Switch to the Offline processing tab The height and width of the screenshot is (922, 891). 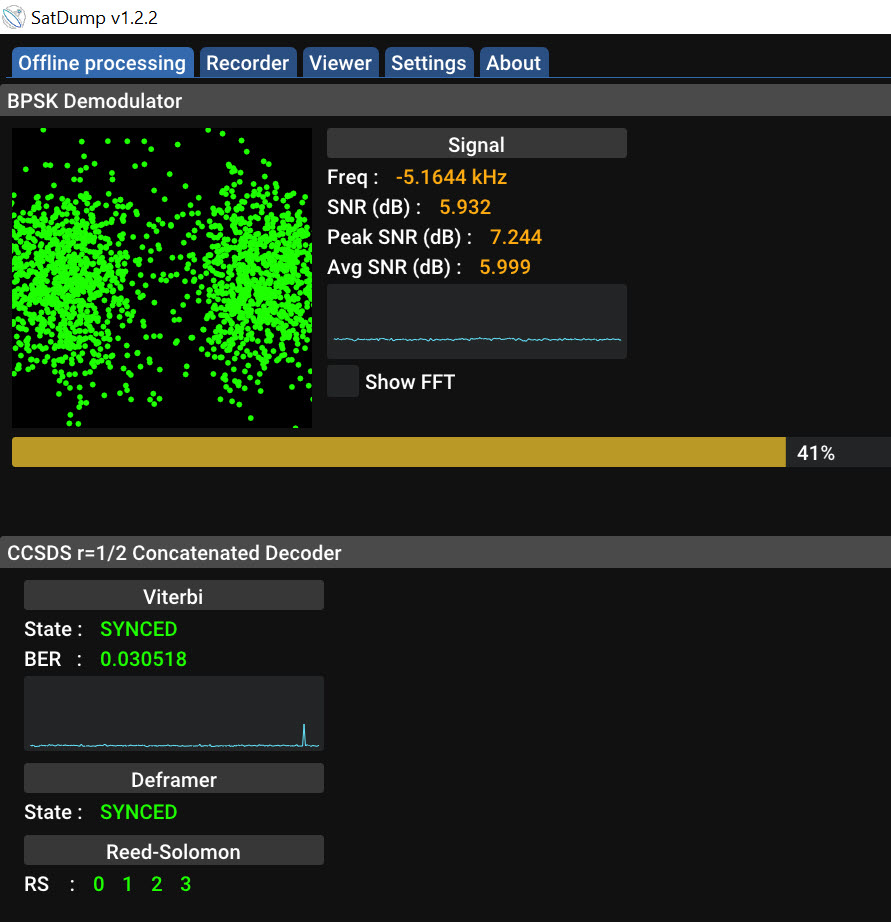(102, 63)
